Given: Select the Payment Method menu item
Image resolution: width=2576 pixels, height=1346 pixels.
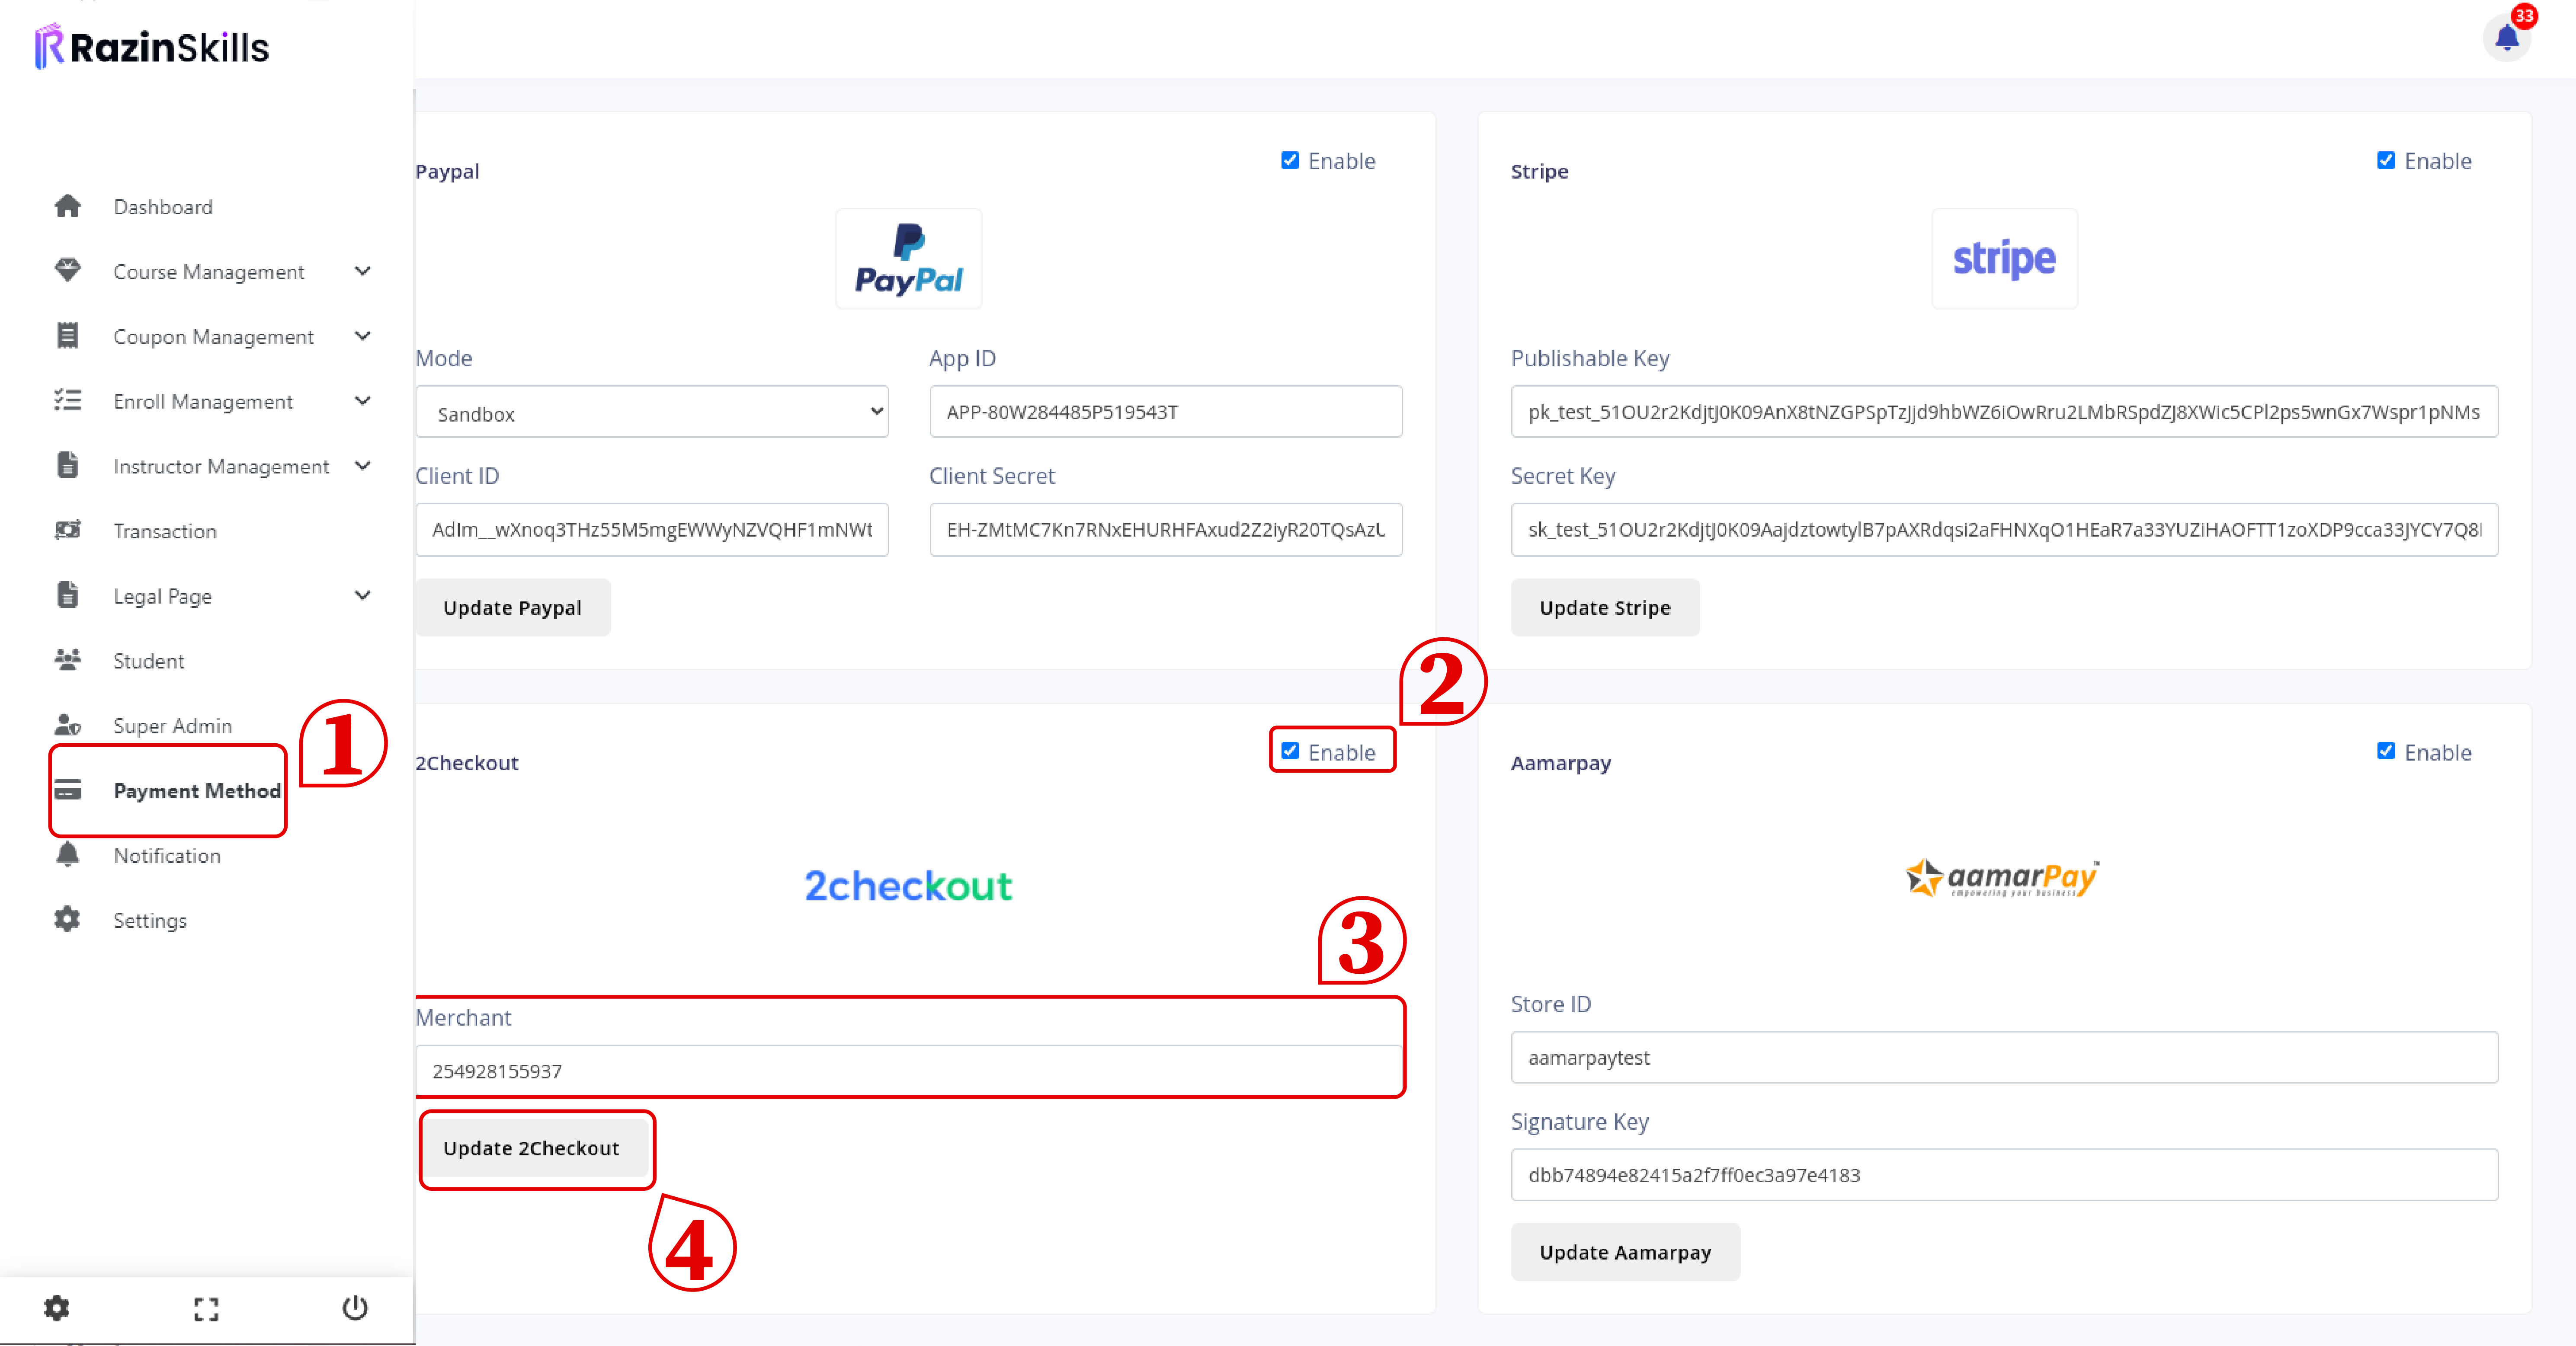Looking at the screenshot, I should tap(197, 791).
